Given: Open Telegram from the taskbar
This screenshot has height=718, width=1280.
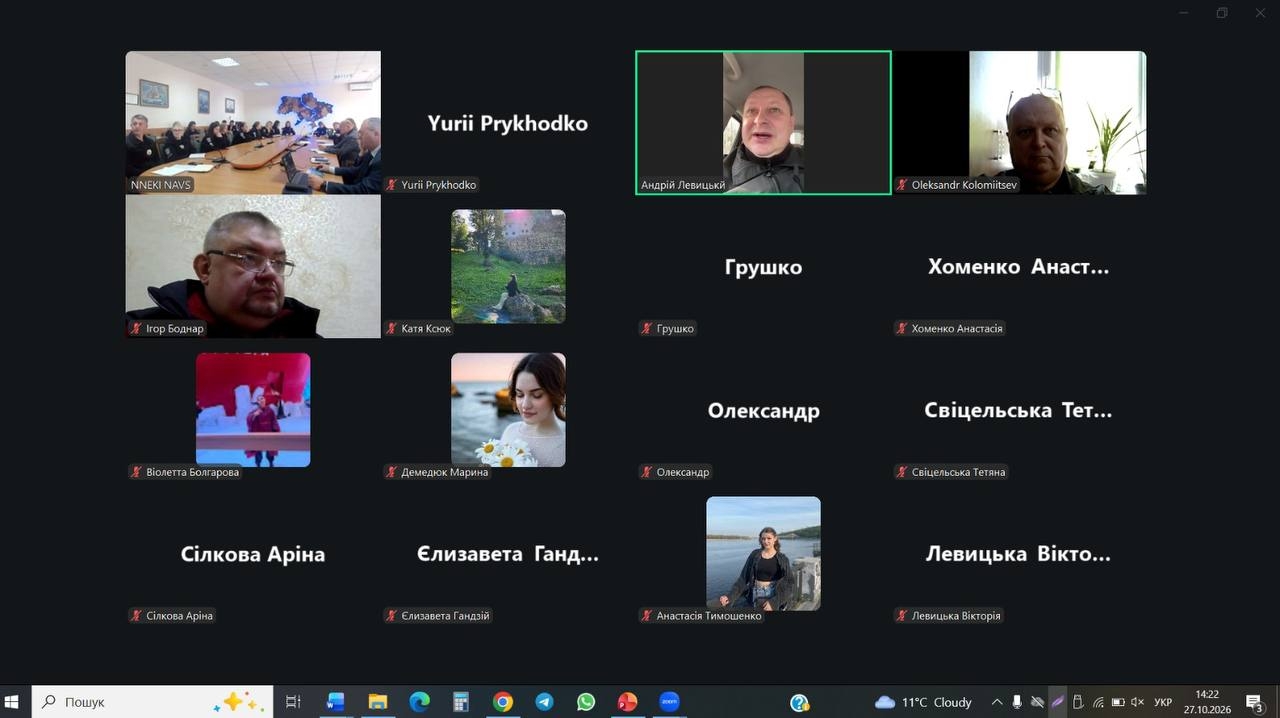Looking at the screenshot, I should (544, 702).
